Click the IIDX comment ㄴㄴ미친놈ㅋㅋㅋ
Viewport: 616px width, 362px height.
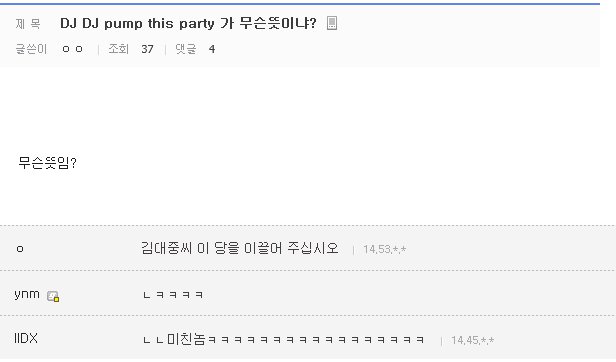[283, 339]
